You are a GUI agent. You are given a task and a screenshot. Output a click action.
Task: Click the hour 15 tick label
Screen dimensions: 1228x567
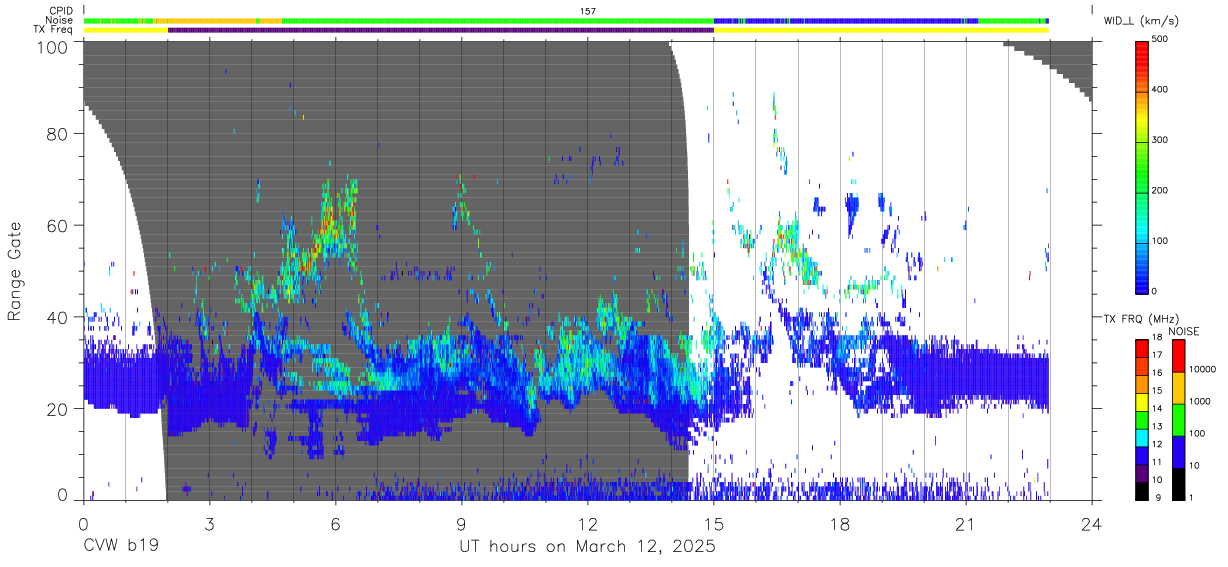(714, 522)
